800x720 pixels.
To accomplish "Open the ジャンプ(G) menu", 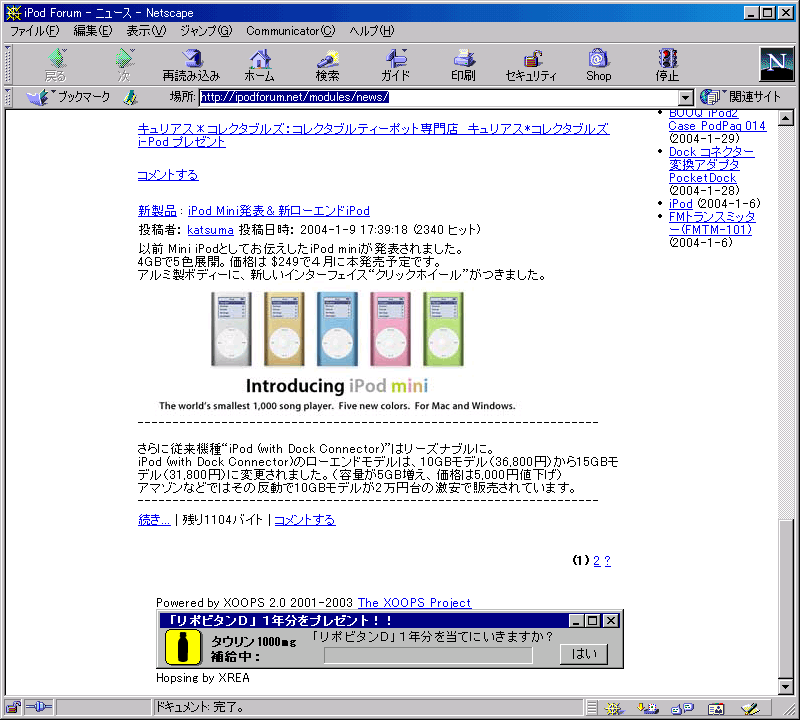I will [206, 31].
